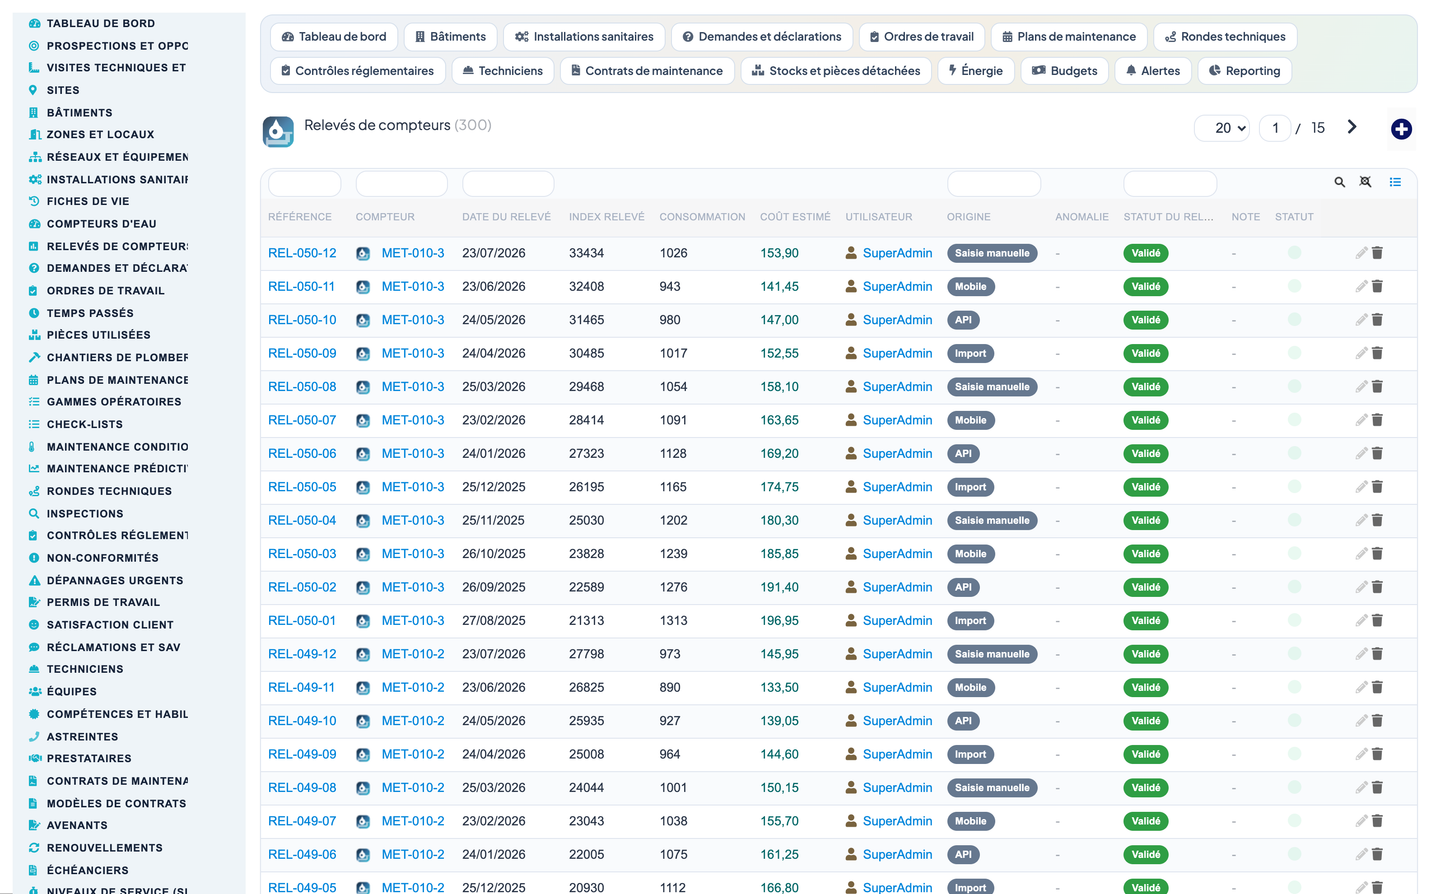Toggle the statut indicator for row REL-049-12

pyautogui.click(x=1294, y=654)
